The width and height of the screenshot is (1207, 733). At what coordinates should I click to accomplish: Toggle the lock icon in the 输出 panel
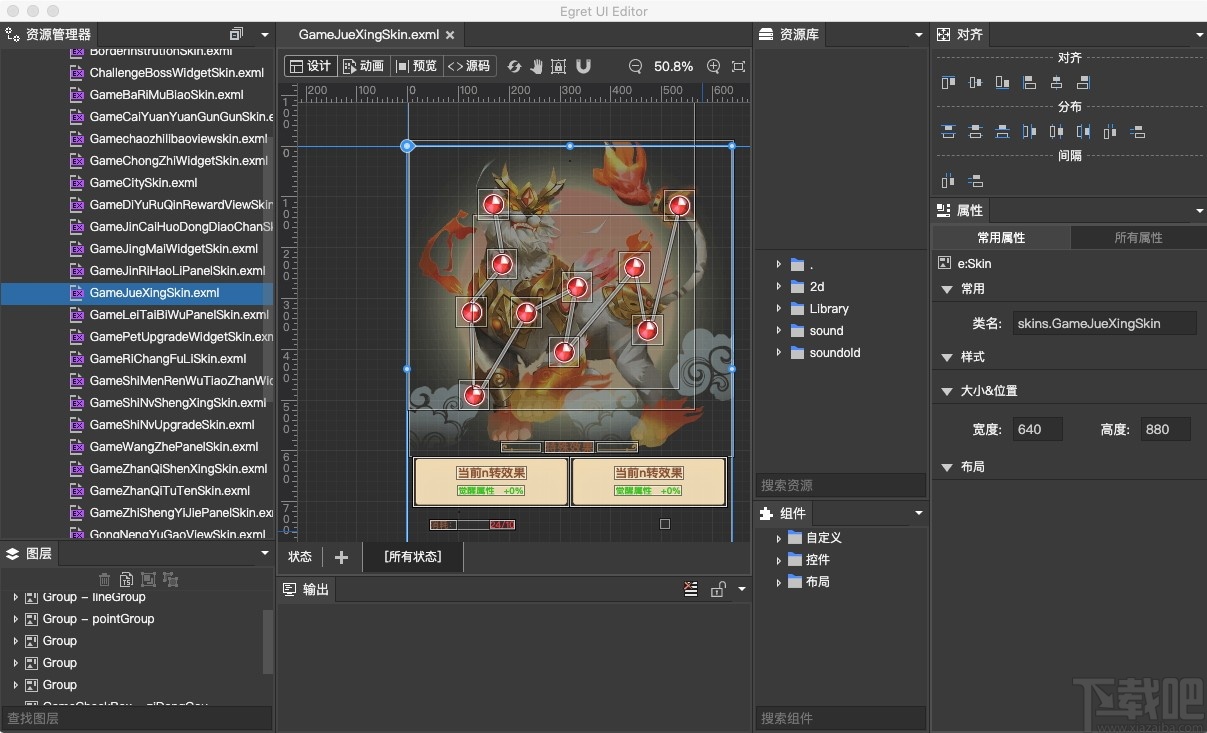[x=718, y=590]
